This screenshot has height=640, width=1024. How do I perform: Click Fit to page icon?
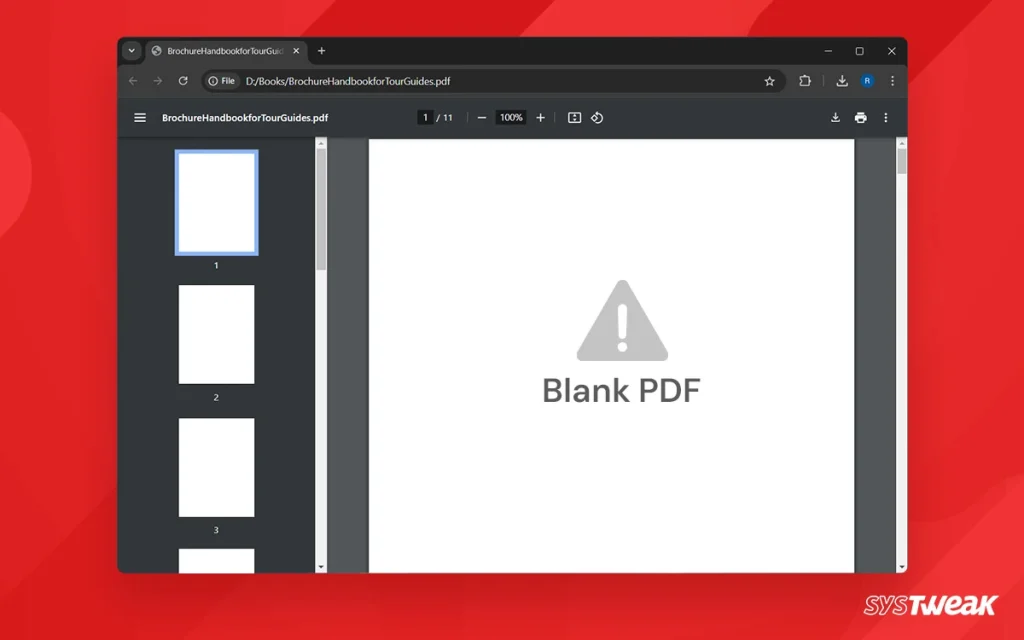point(574,118)
